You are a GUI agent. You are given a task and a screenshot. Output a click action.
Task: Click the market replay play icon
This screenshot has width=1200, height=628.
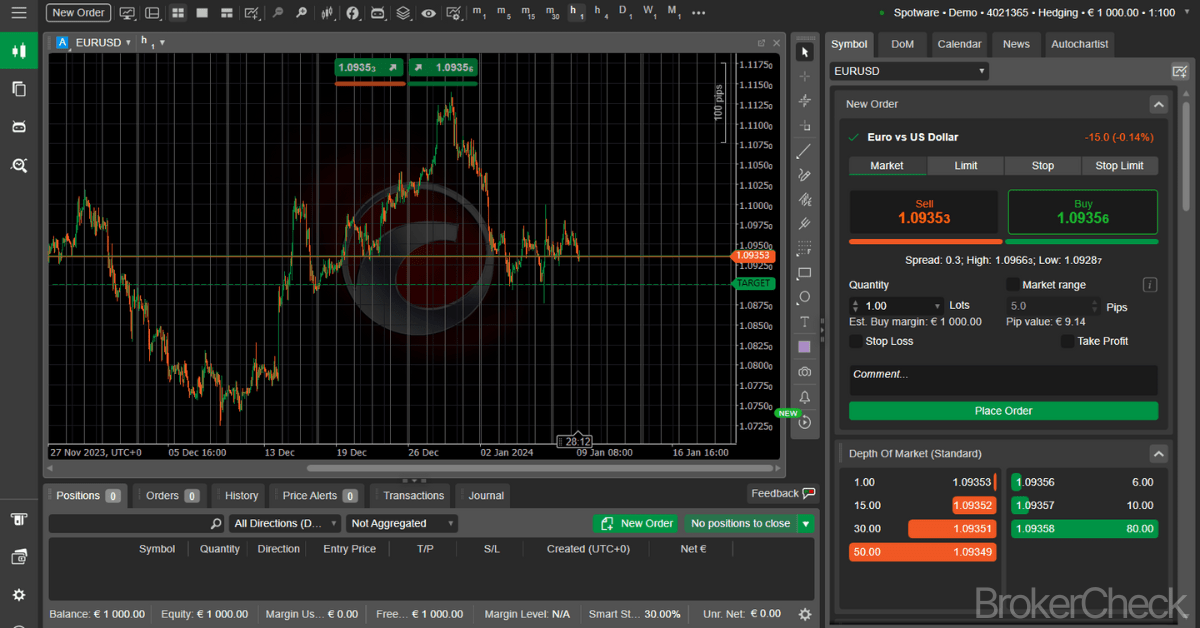(804, 423)
